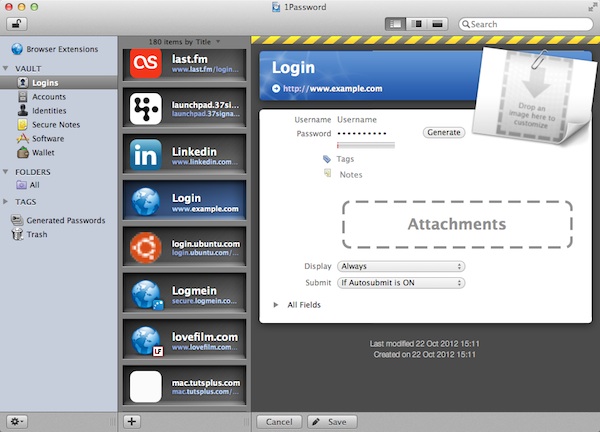Open the sort order header dropdown
Image resolution: width=600 pixels, height=432 pixels.
184,42
